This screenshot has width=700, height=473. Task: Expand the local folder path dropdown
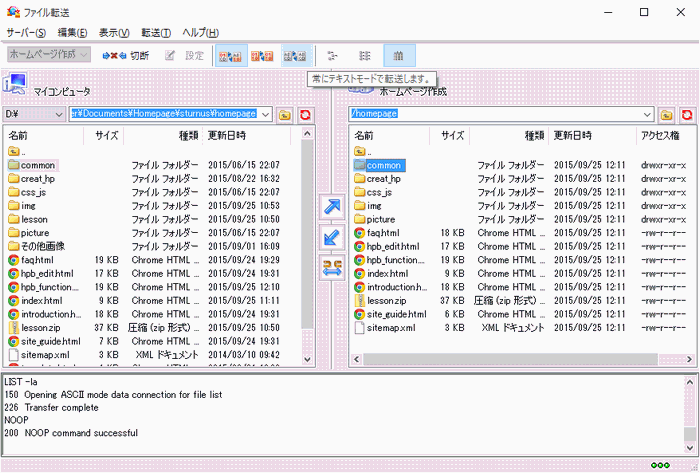click(x=265, y=114)
